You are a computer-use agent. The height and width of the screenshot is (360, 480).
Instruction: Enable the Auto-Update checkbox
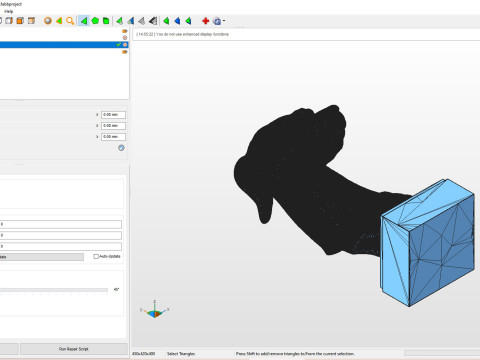point(96,256)
